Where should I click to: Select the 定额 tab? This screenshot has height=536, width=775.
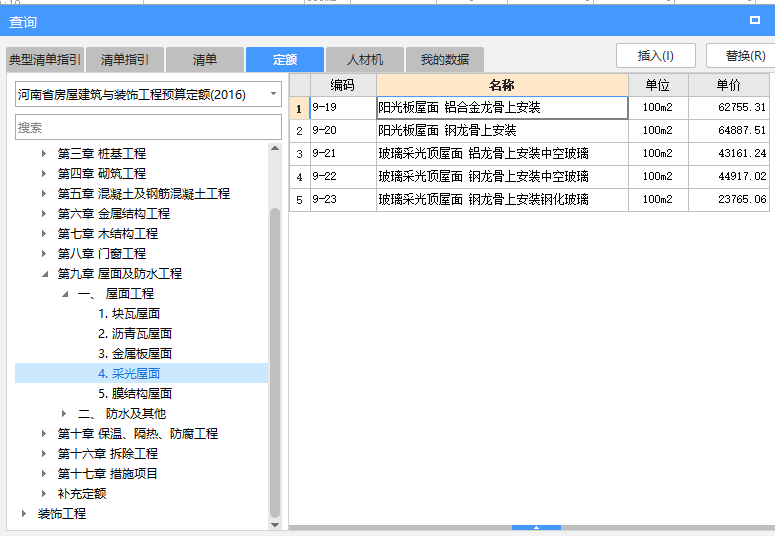285,60
